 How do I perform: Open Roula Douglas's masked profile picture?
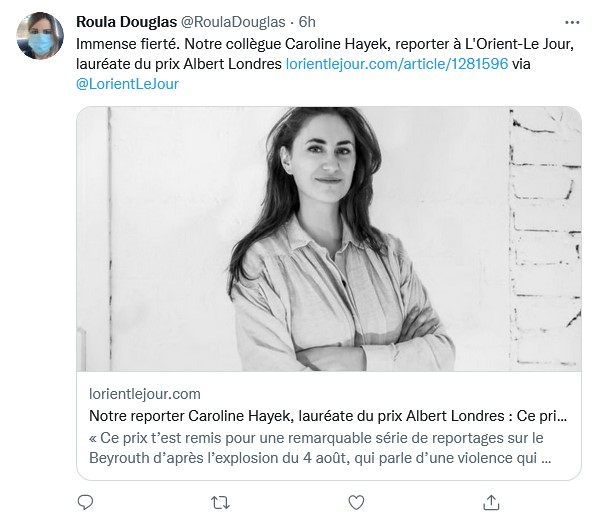pos(40,35)
